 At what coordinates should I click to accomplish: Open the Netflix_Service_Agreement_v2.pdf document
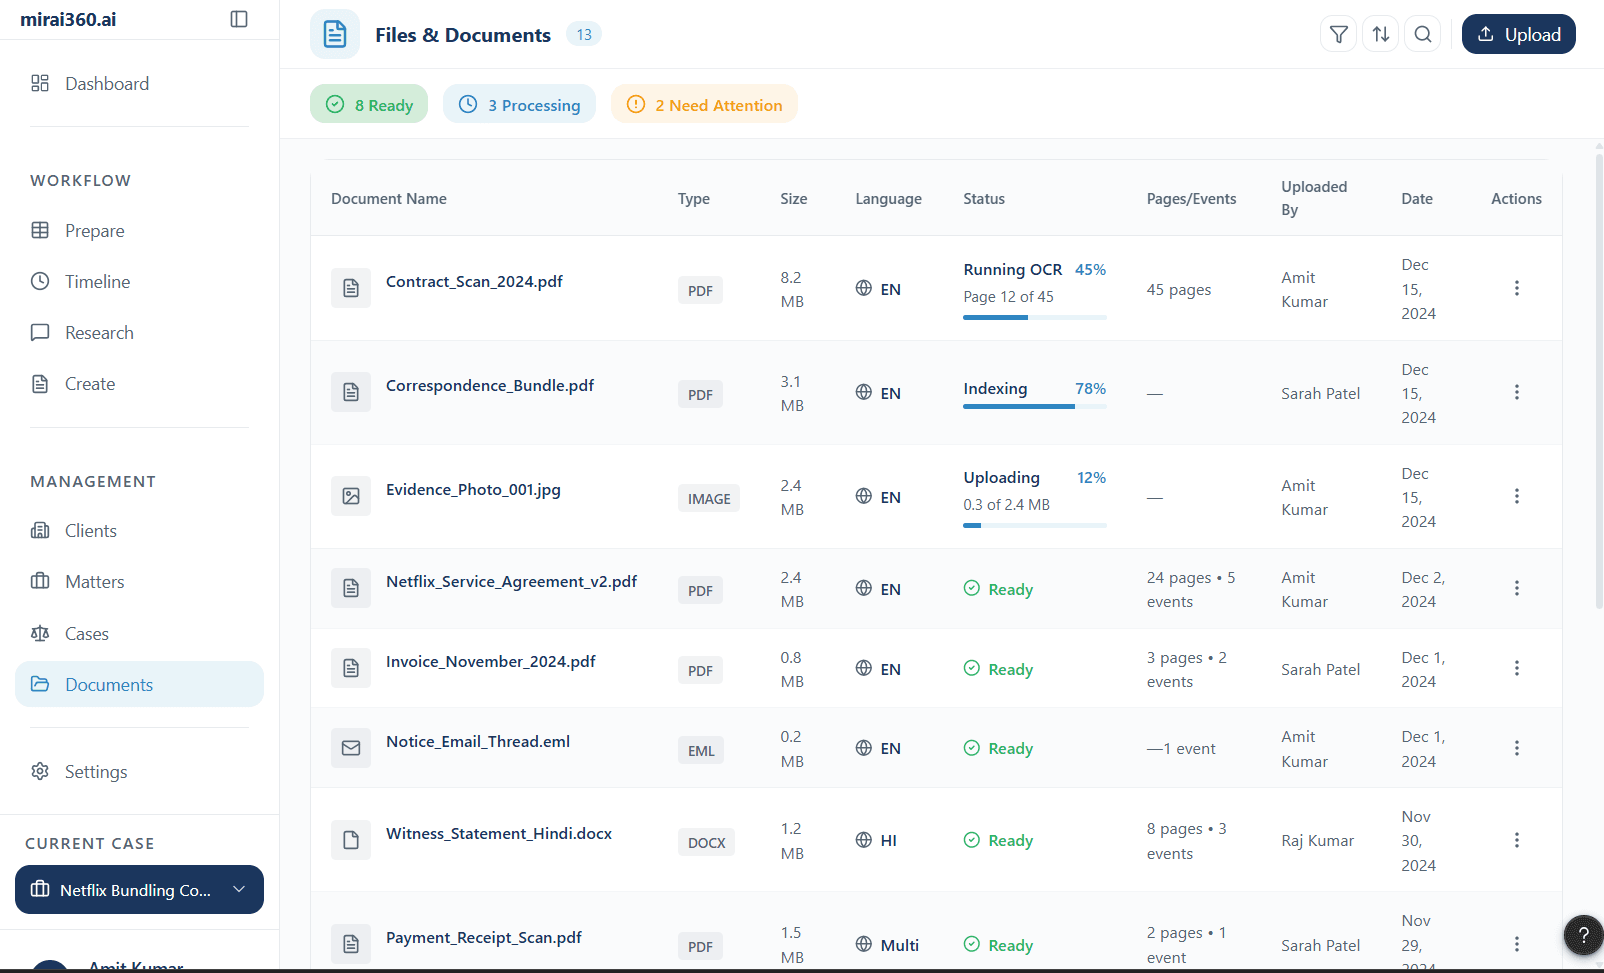511,582
